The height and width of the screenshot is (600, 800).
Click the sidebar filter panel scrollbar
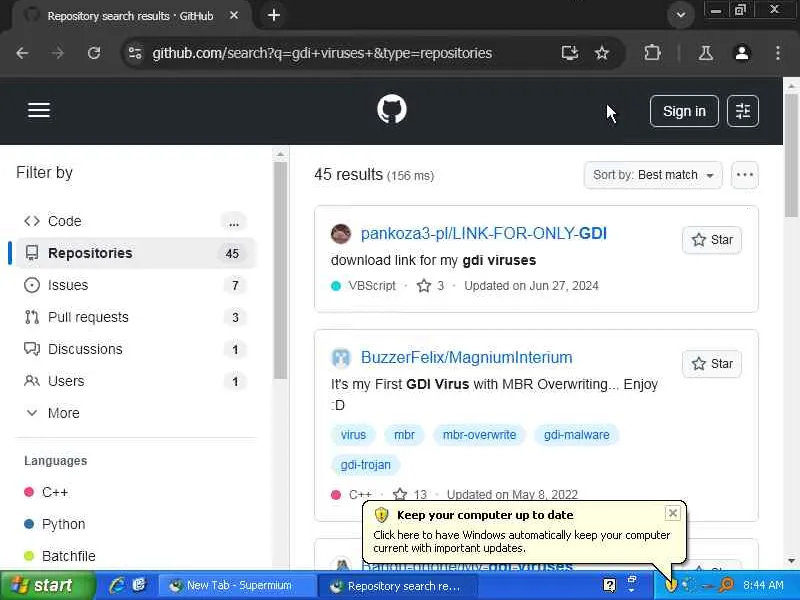[x=280, y=270]
